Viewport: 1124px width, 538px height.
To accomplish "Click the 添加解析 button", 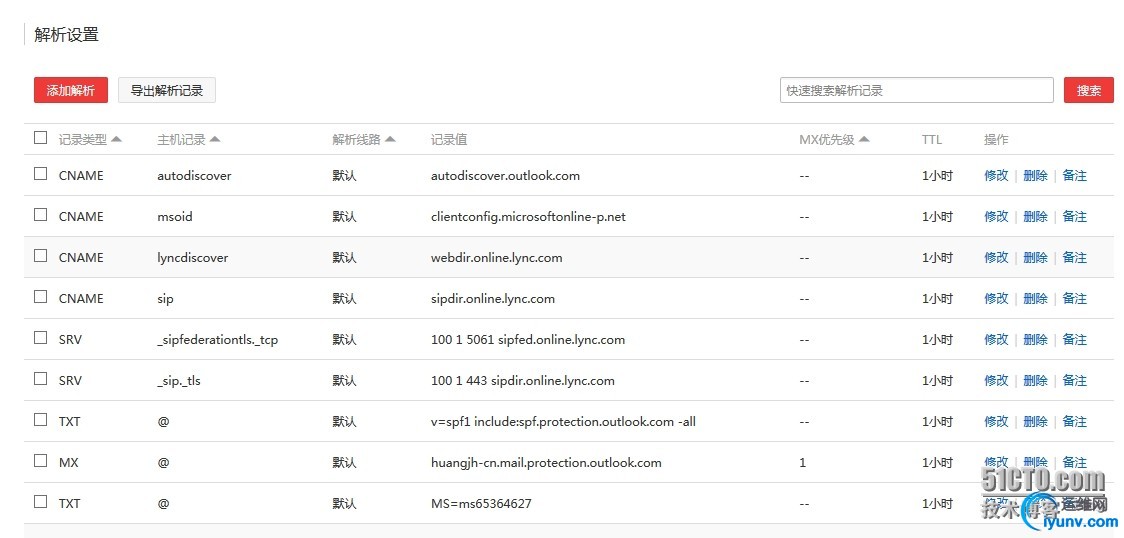I will click(70, 90).
